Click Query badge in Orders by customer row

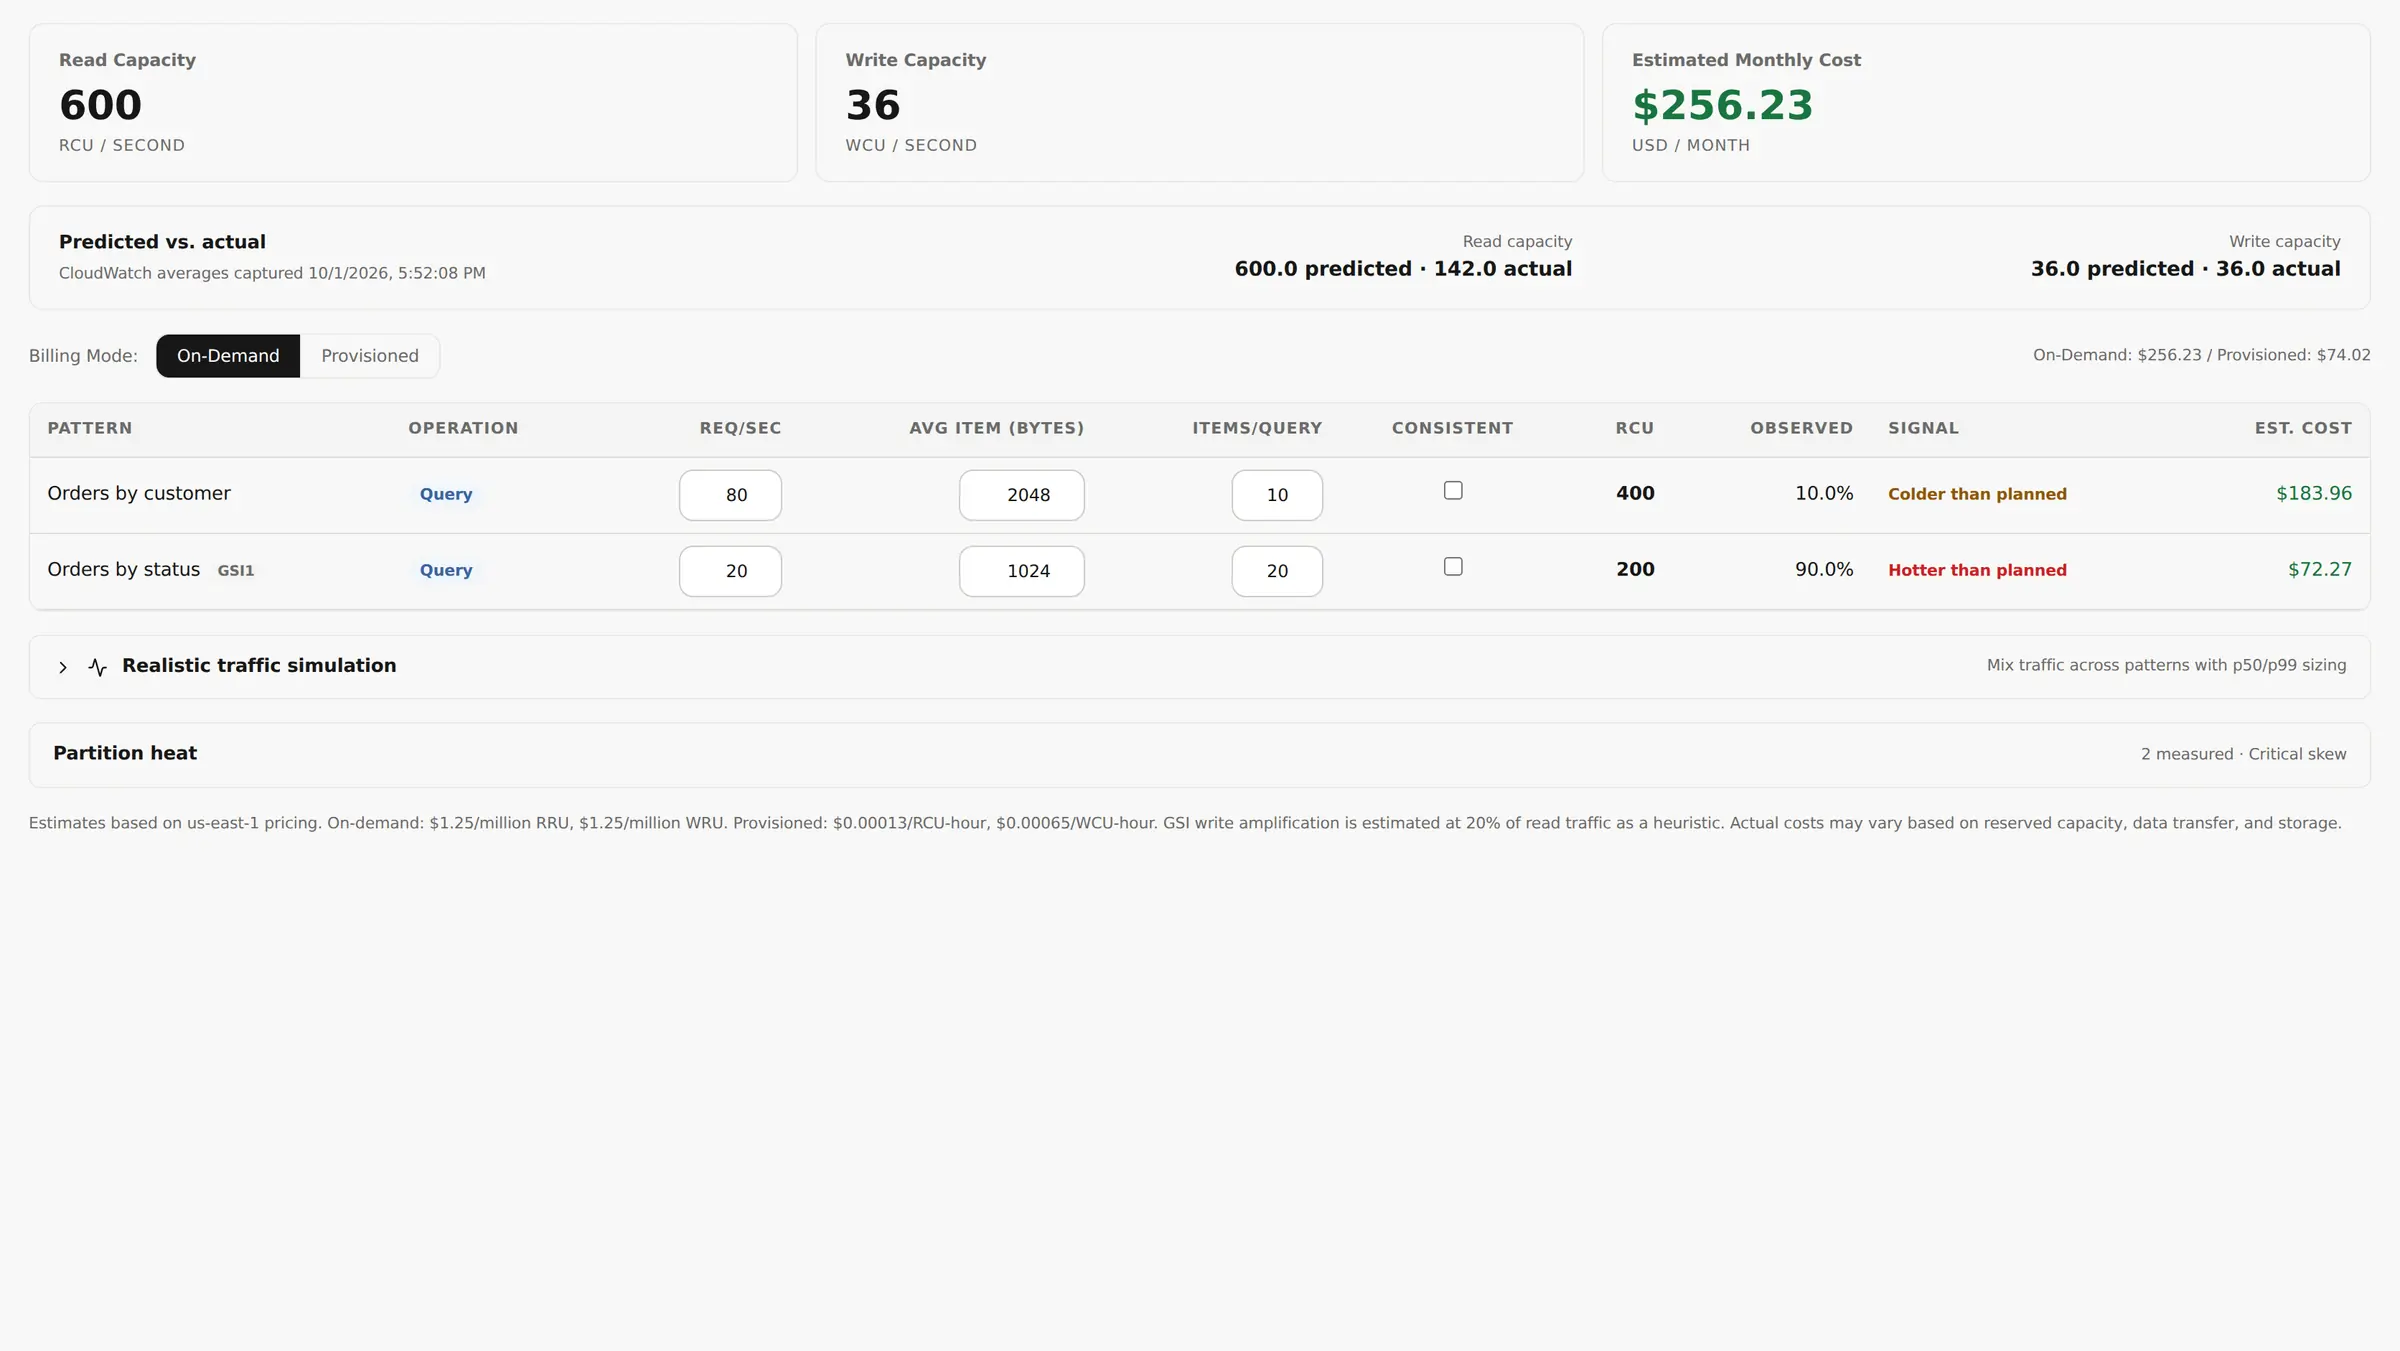click(446, 494)
